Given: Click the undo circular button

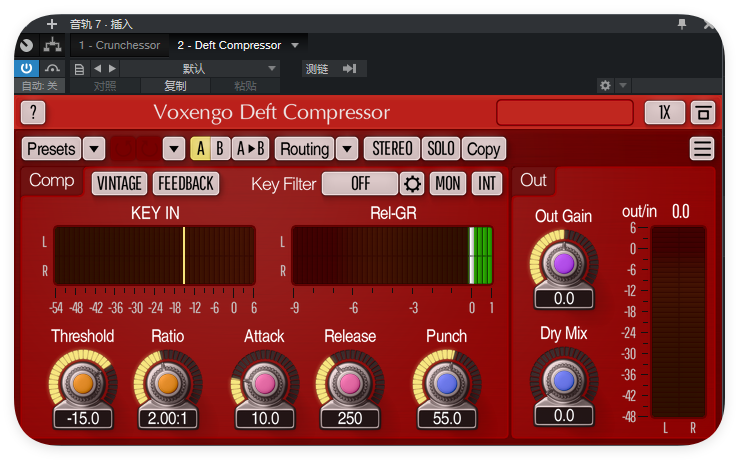Looking at the screenshot, I should pyautogui.click(x=123, y=149).
